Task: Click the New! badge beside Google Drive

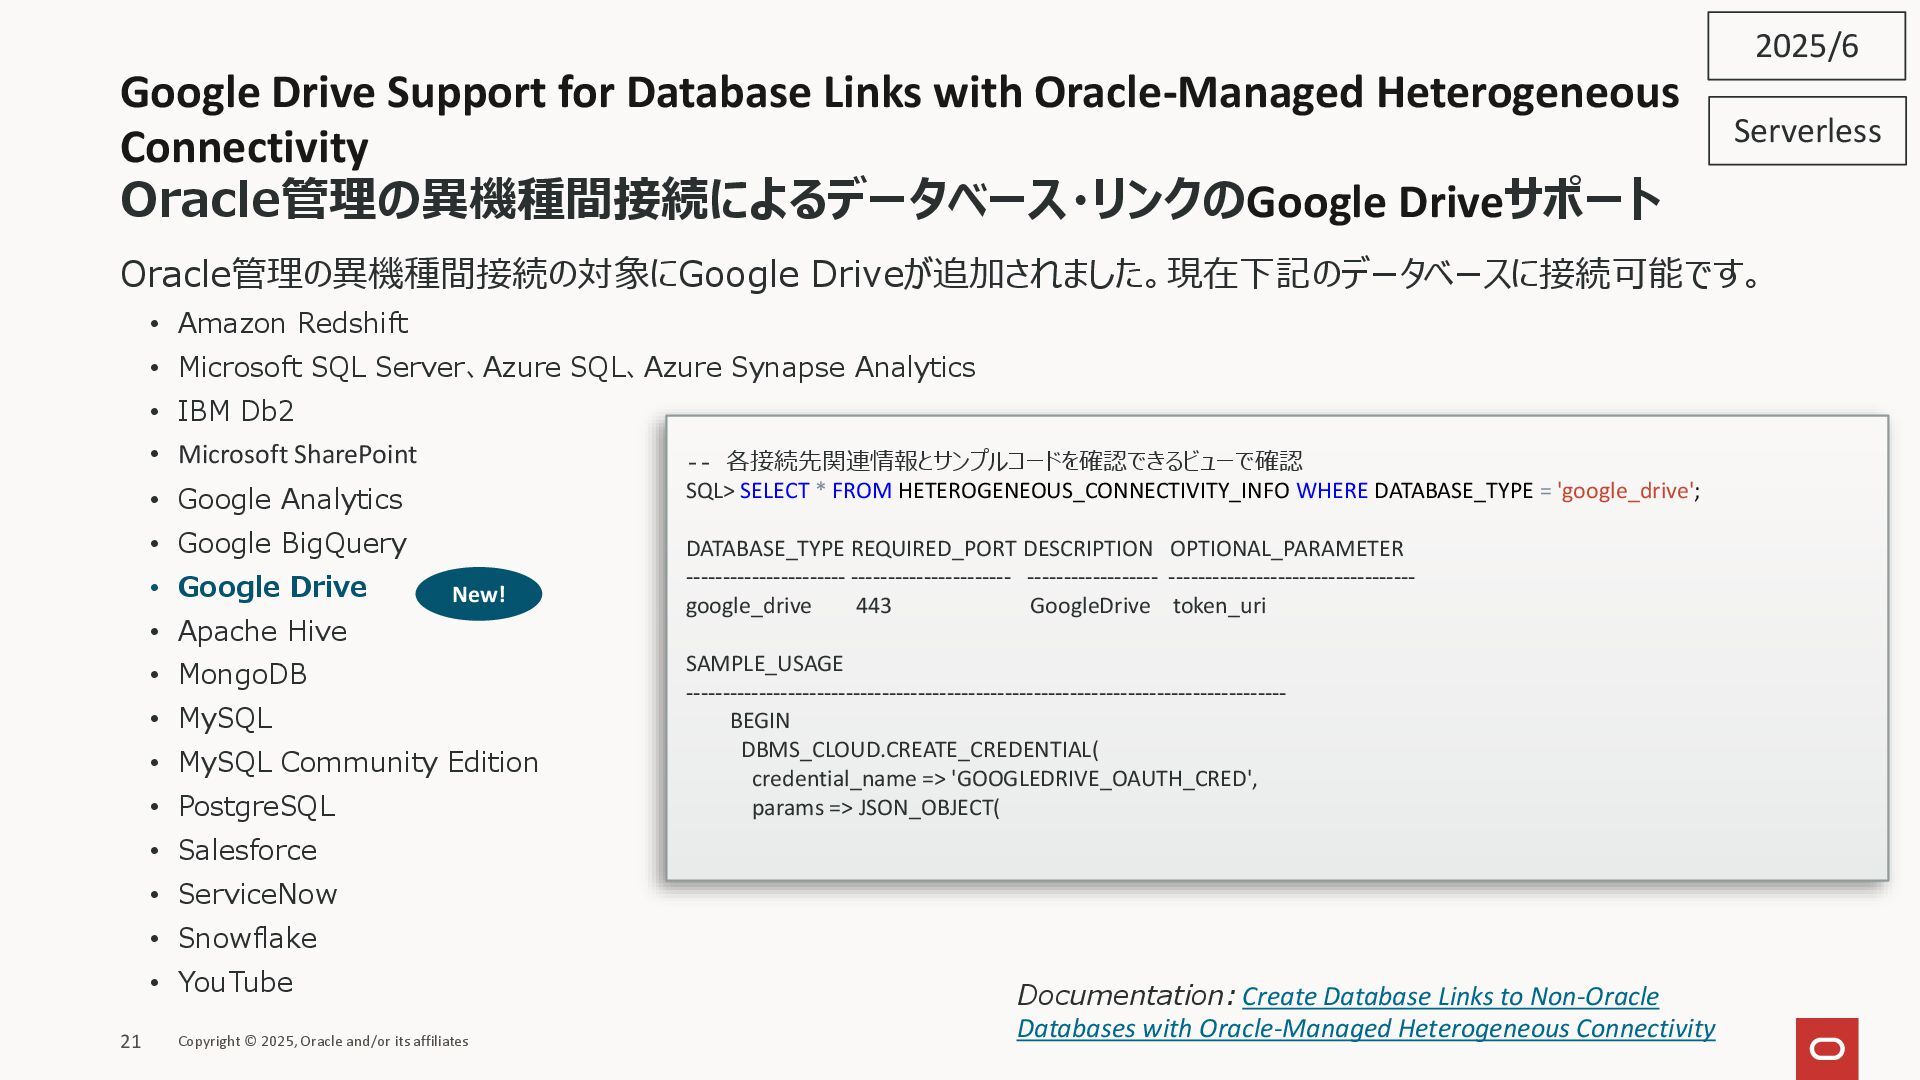Action: [x=479, y=594]
